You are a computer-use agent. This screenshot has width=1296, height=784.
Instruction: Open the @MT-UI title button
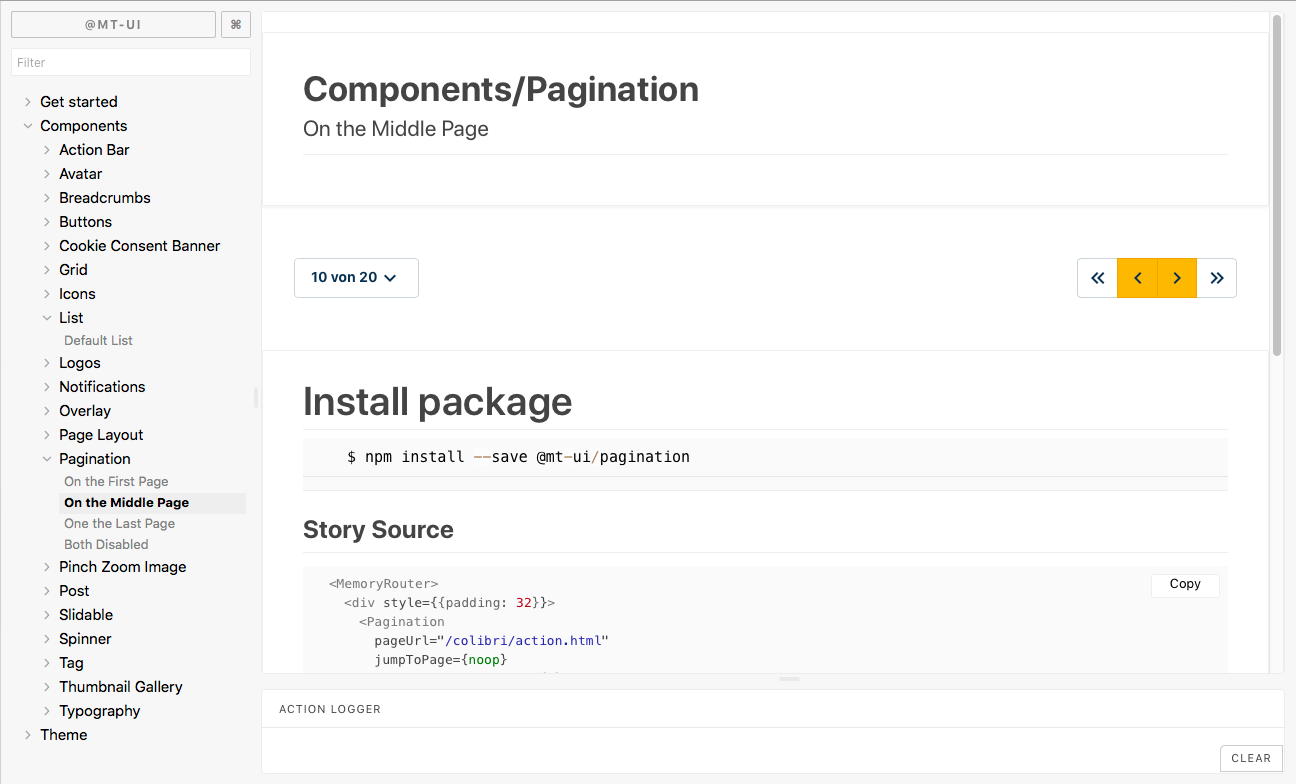pos(113,25)
